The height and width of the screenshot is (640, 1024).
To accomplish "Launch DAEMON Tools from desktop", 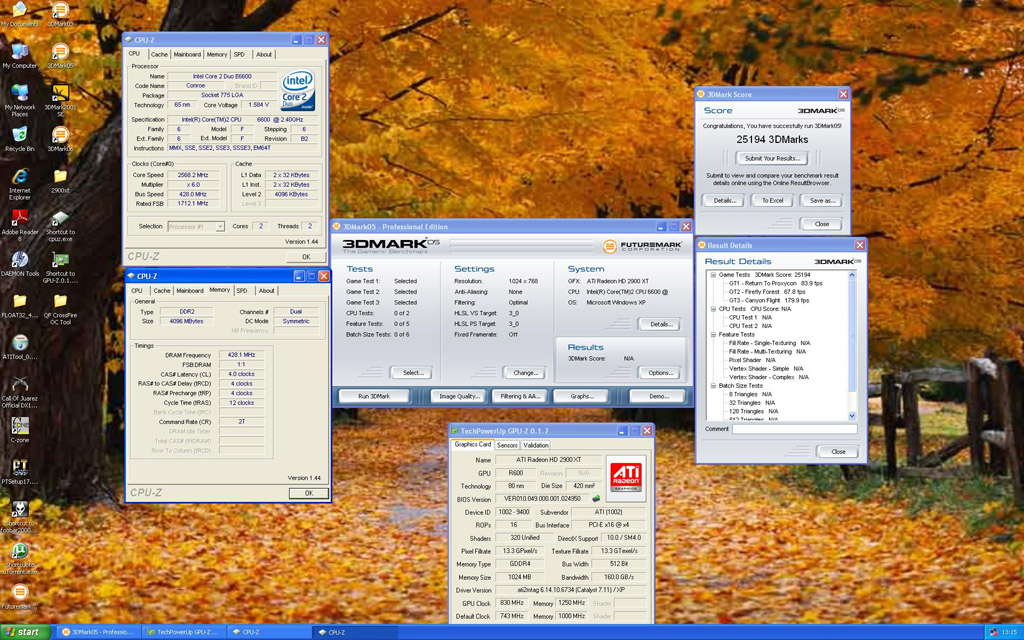I will [x=20, y=264].
